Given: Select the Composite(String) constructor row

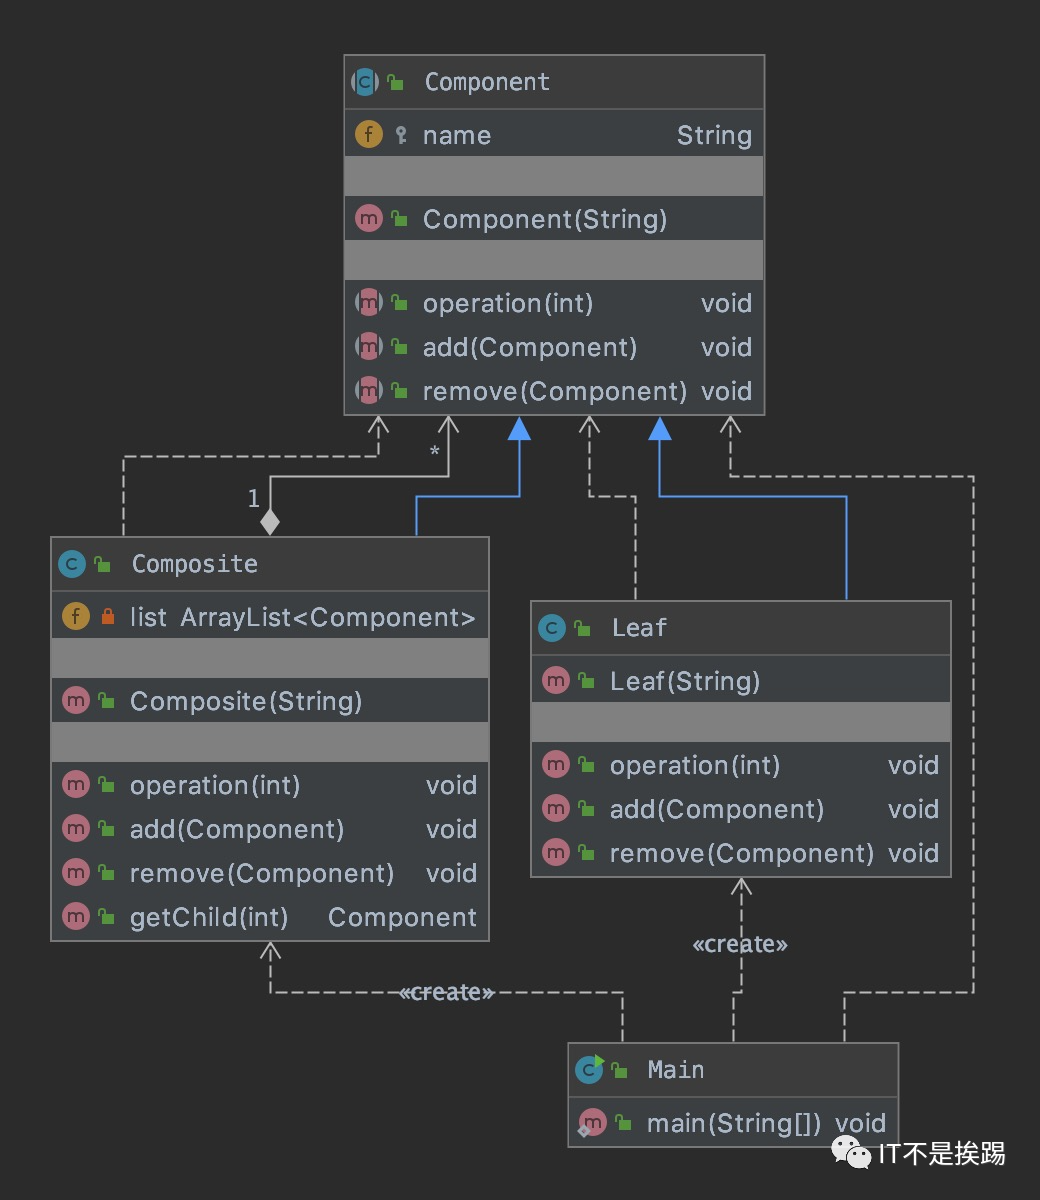Looking at the screenshot, I should (x=270, y=701).
